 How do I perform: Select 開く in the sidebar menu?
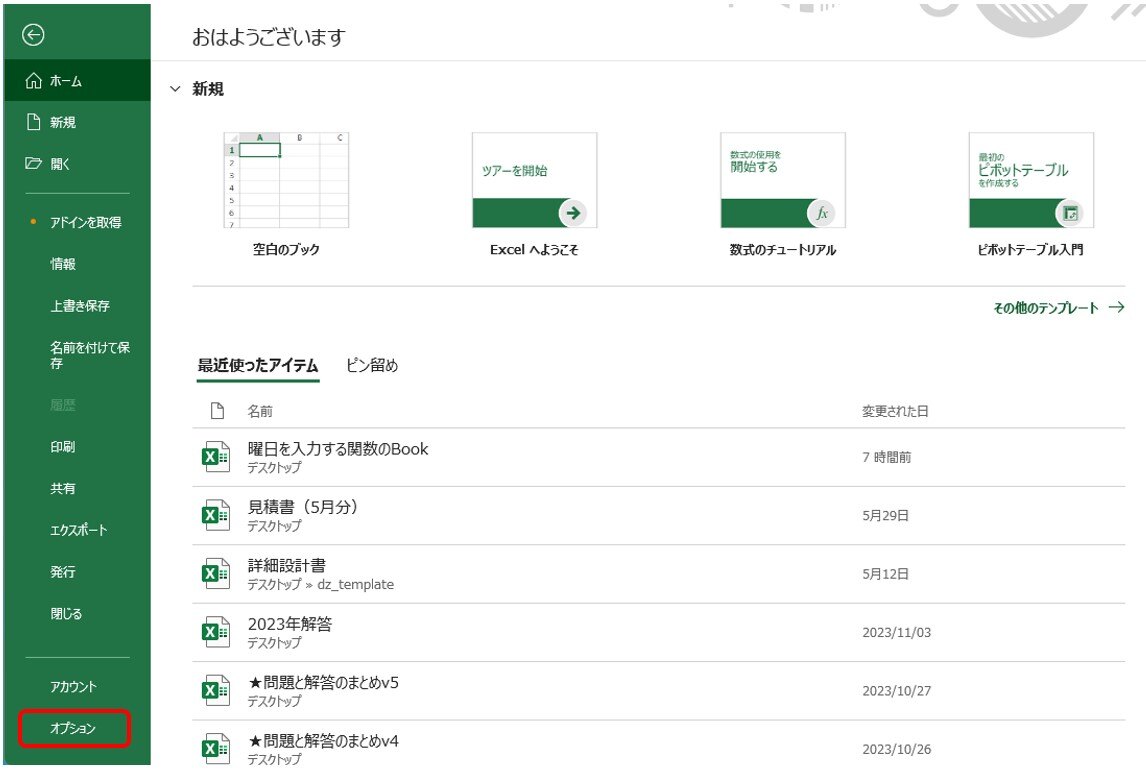click(x=77, y=164)
